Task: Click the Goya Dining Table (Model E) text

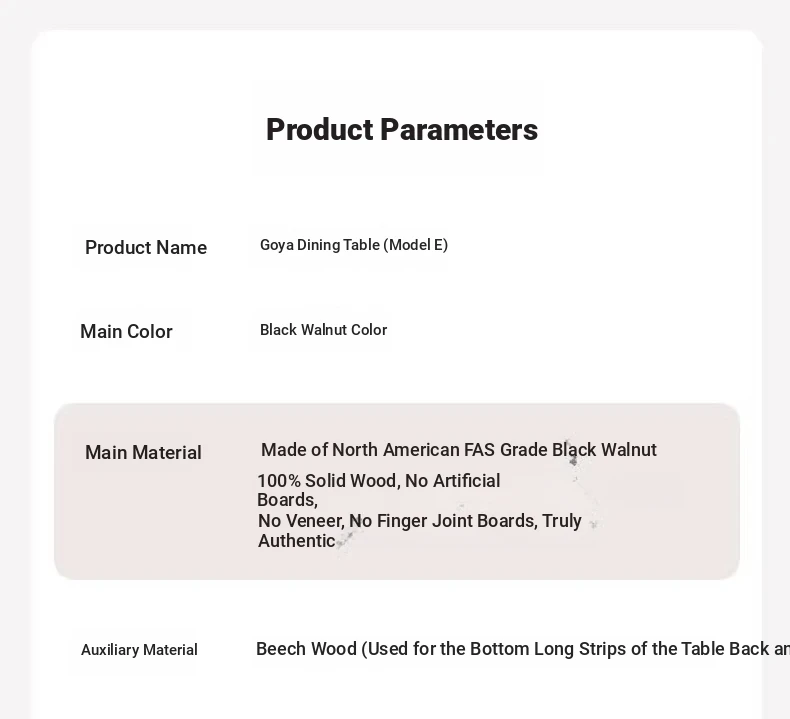Action: coord(354,245)
